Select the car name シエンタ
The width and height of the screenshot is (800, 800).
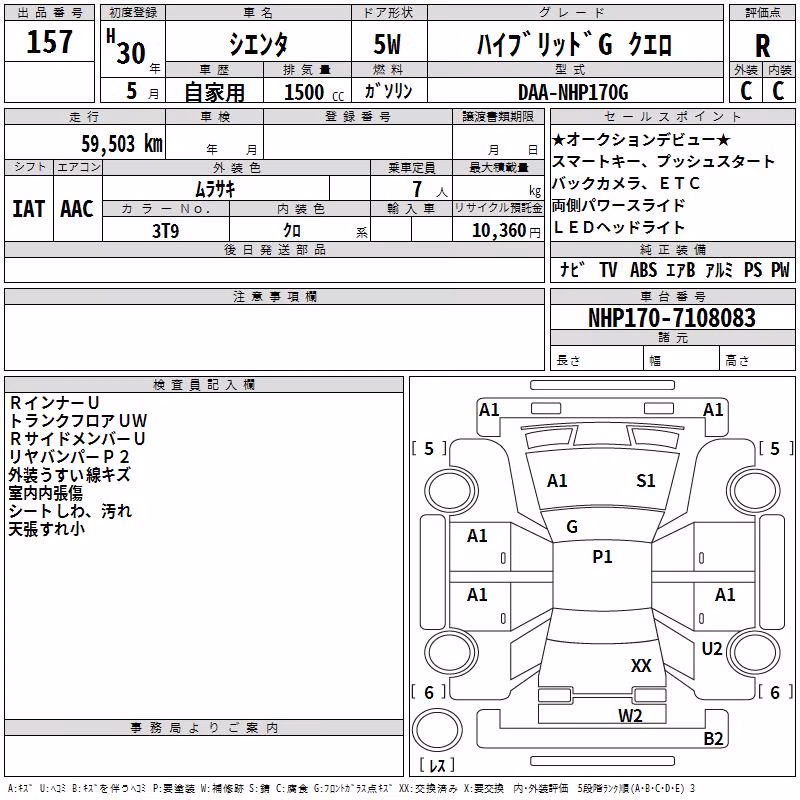[258, 44]
